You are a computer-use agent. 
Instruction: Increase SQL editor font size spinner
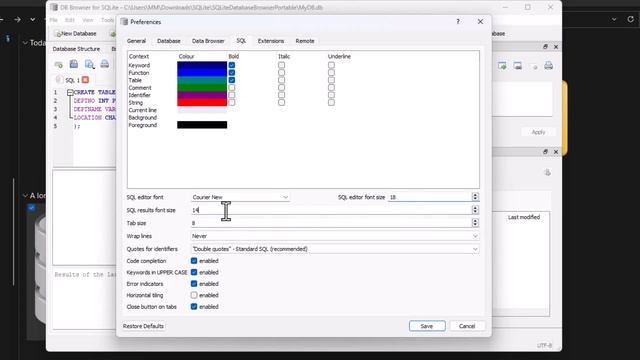tap(475, 195)
